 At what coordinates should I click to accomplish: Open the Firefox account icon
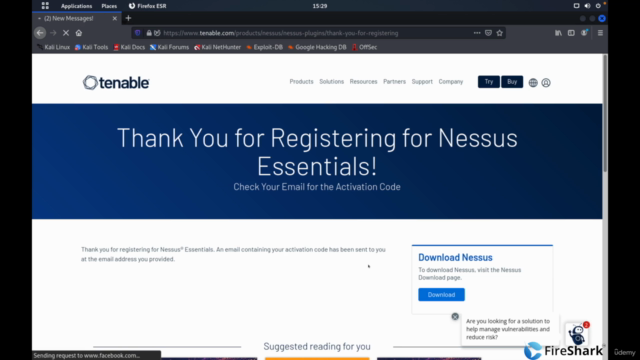[x=584, y=33]
